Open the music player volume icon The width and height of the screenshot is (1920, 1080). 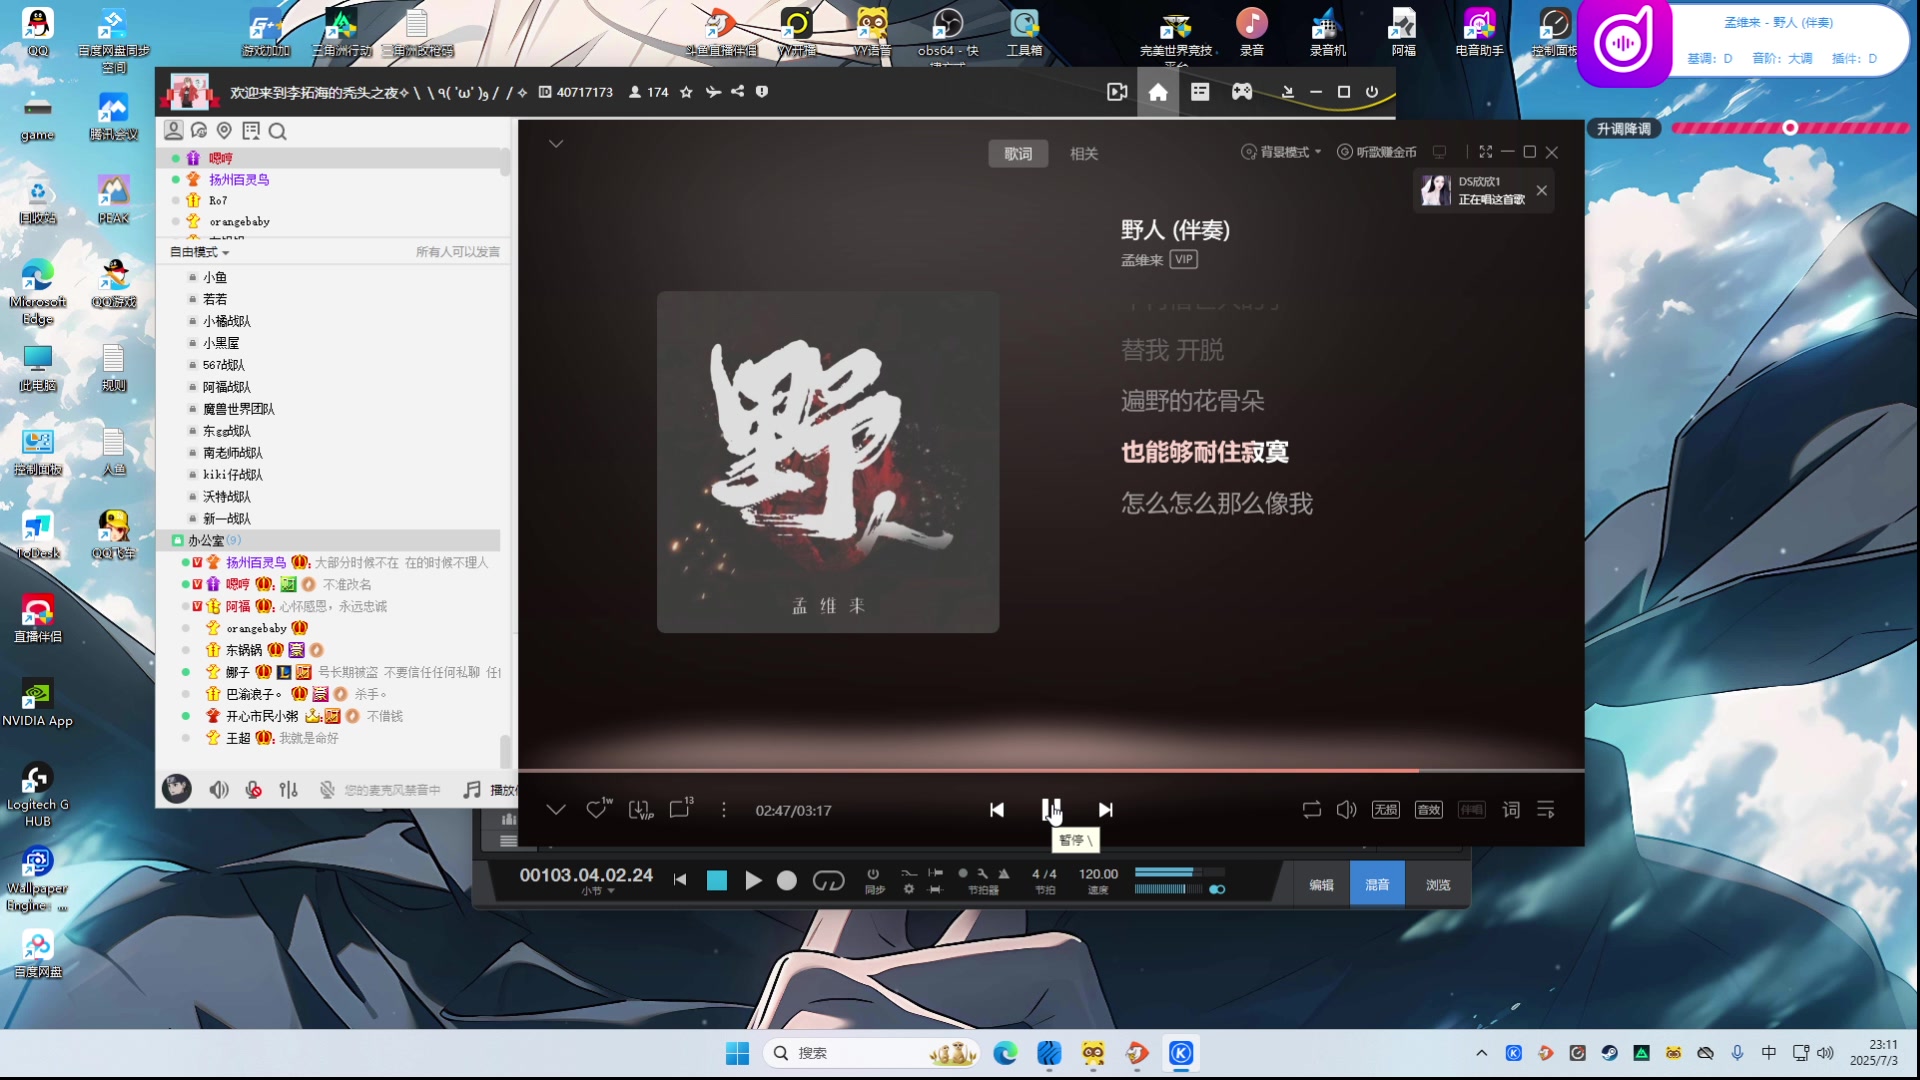click(x=1347, y=810)
